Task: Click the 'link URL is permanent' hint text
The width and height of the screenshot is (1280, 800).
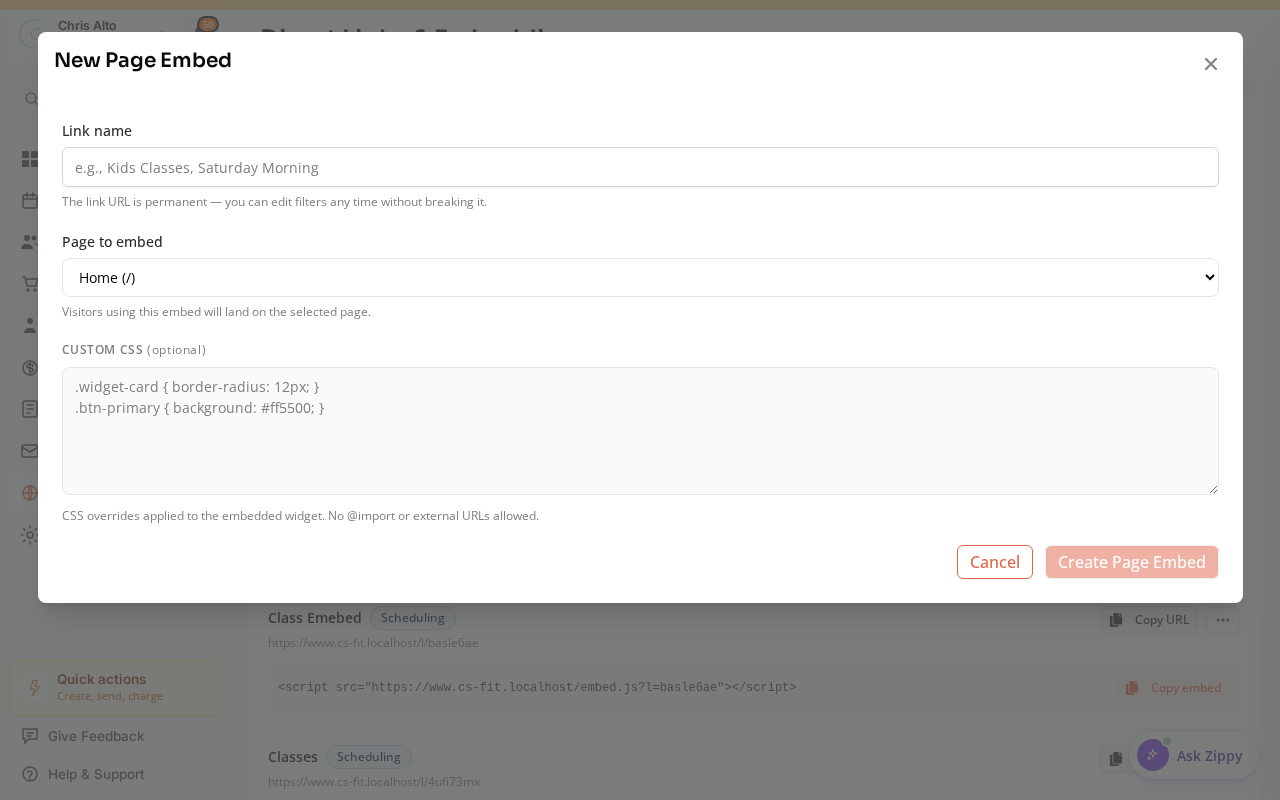Action: [274, 202]
